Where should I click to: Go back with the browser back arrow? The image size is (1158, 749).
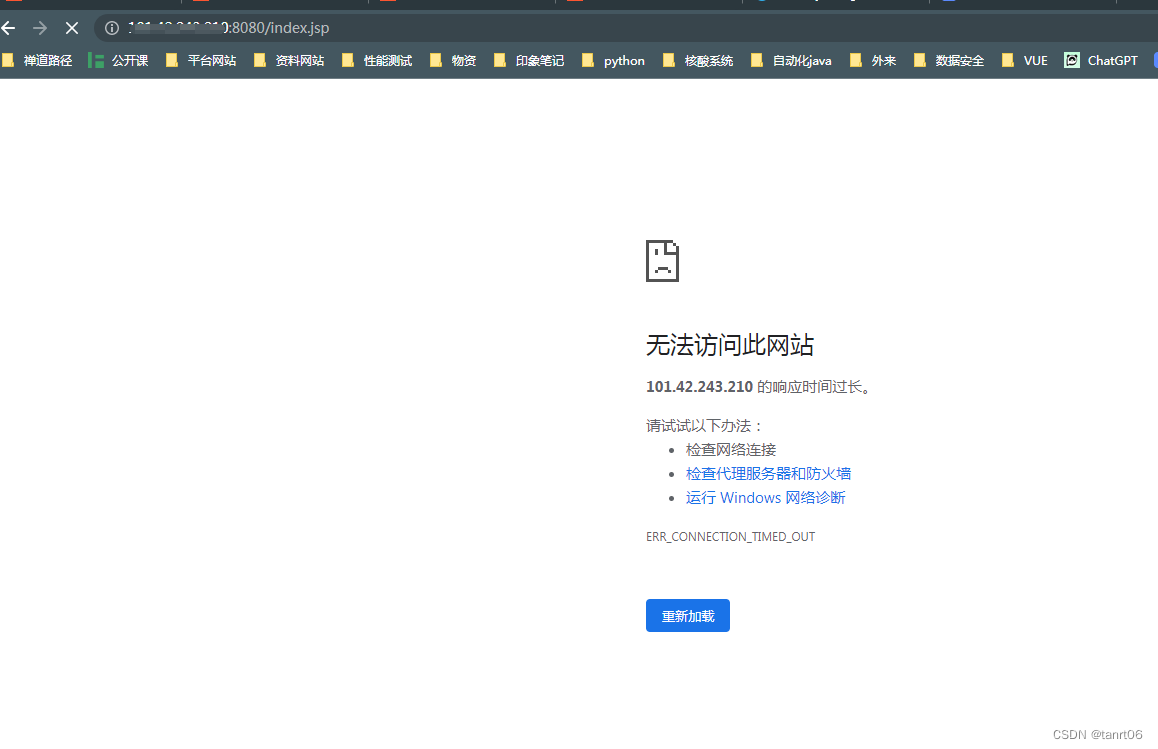tap(8, 28)
